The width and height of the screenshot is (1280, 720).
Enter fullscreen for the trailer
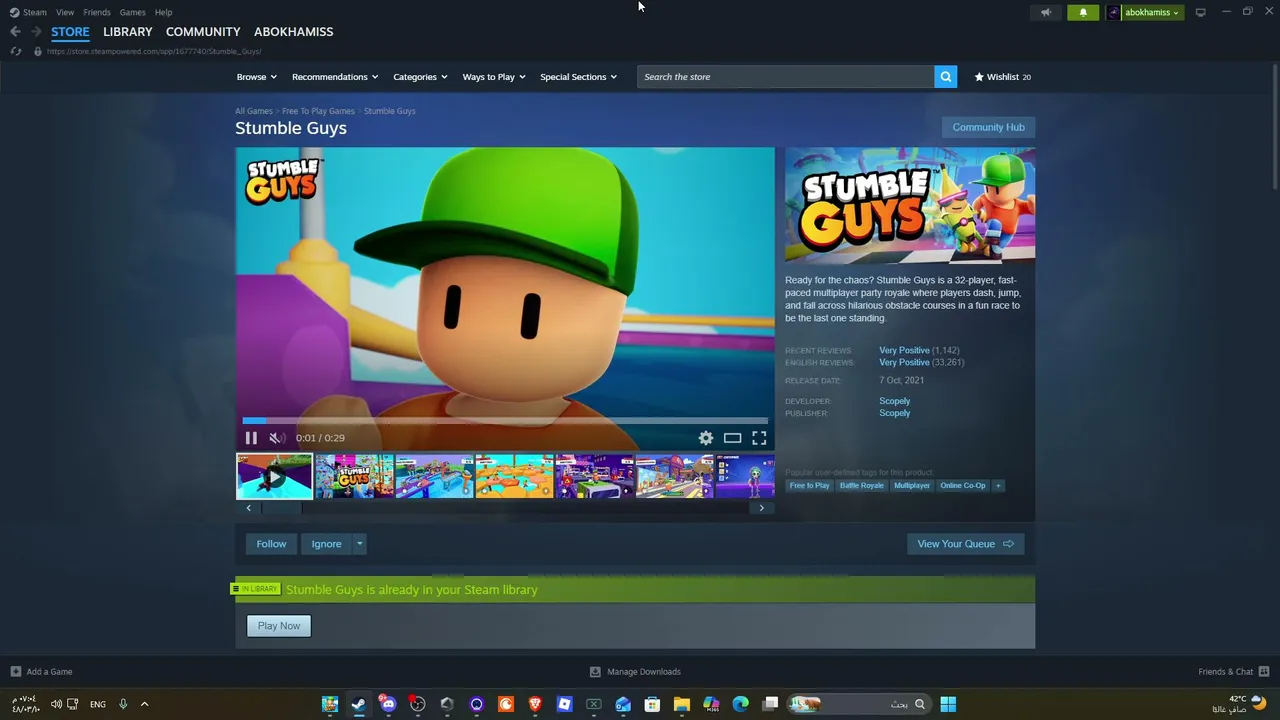[x=759, y=438]
